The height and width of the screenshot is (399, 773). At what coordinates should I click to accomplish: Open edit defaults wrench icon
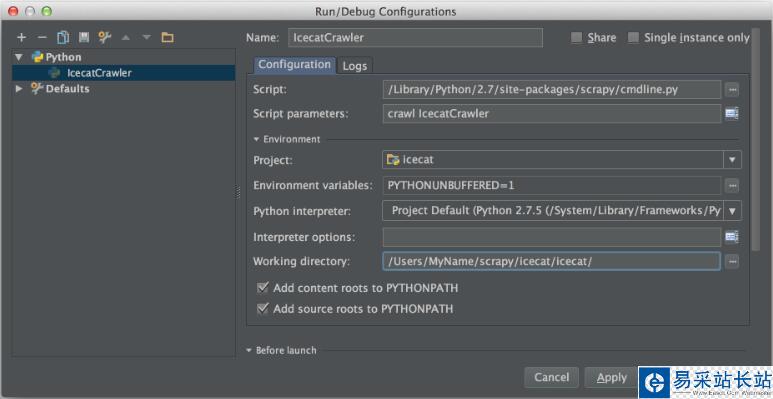pyautogui.click(x=105, y=37)
